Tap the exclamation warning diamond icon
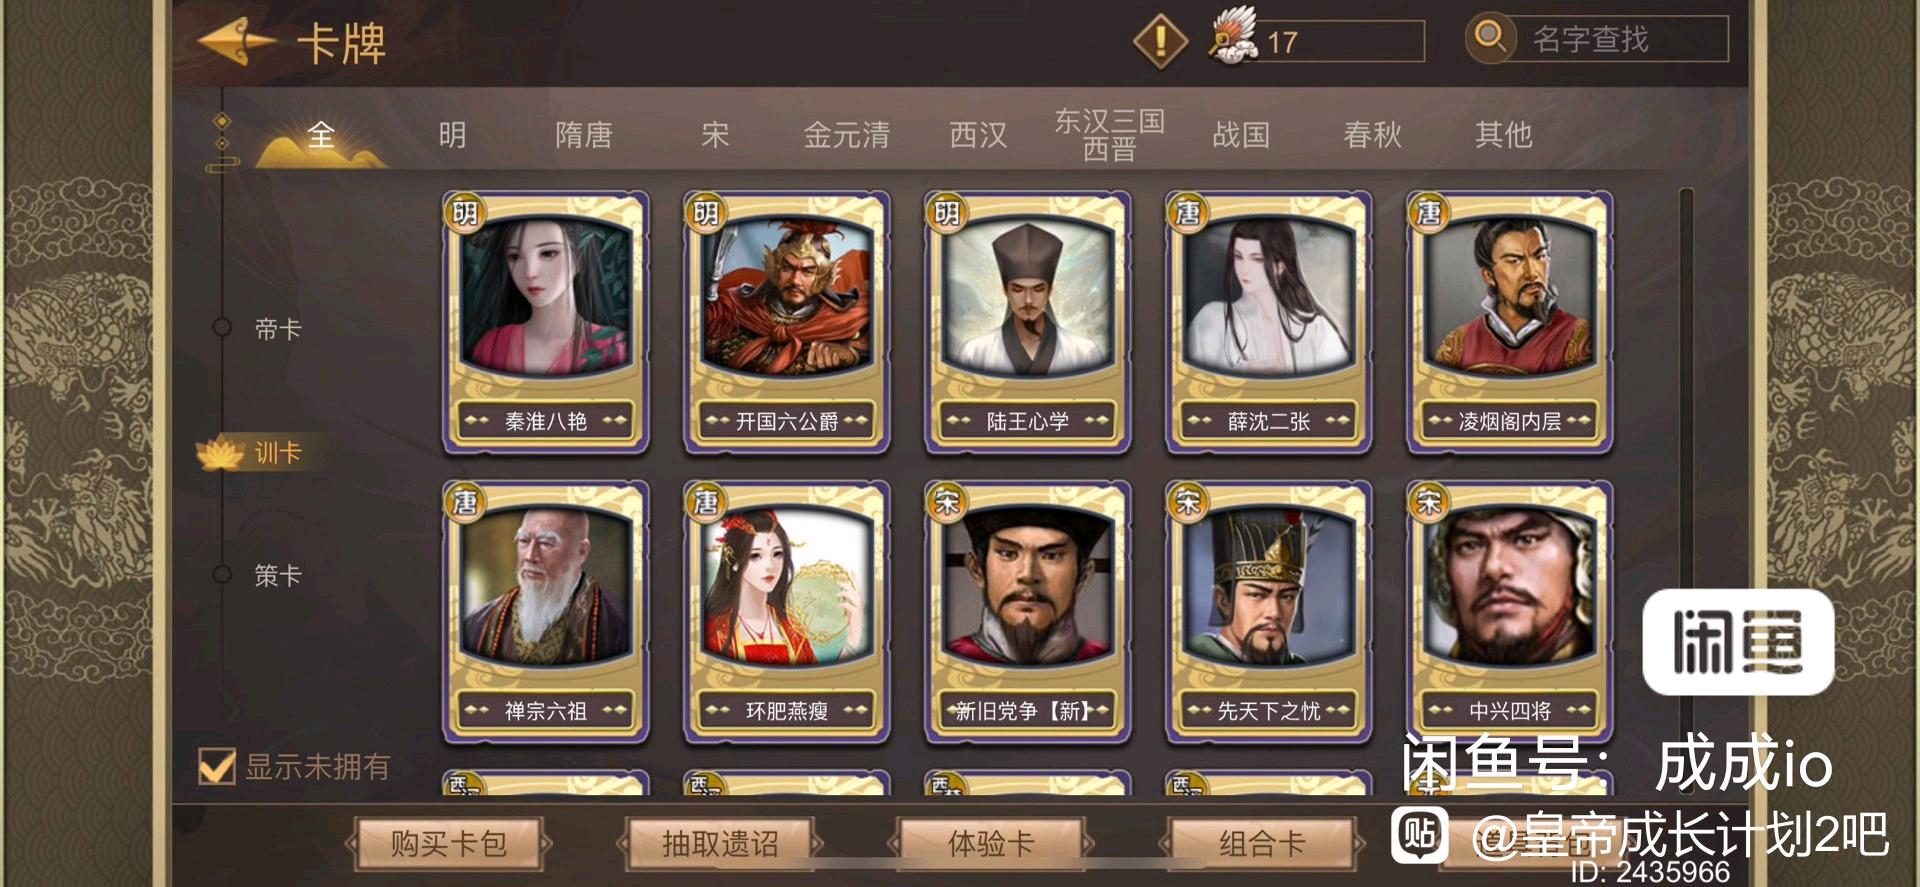Image resolution: width=1920 pixels, height=887 pixels. [1160, 41]
